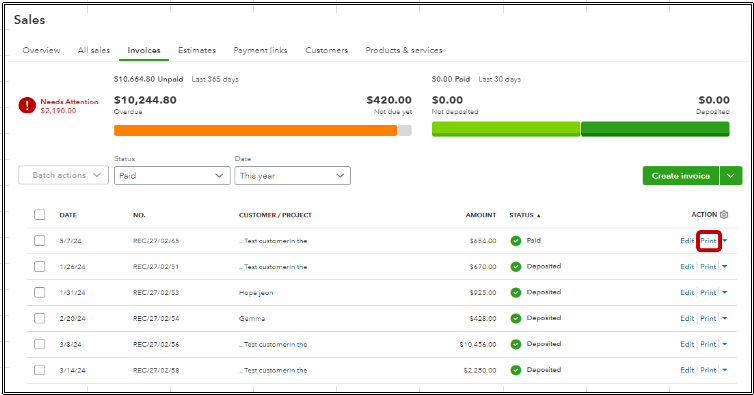Click green Paid status icon for REC/27/02/65
Viewport: 754px width, 395px height.
tap(516, 241)
